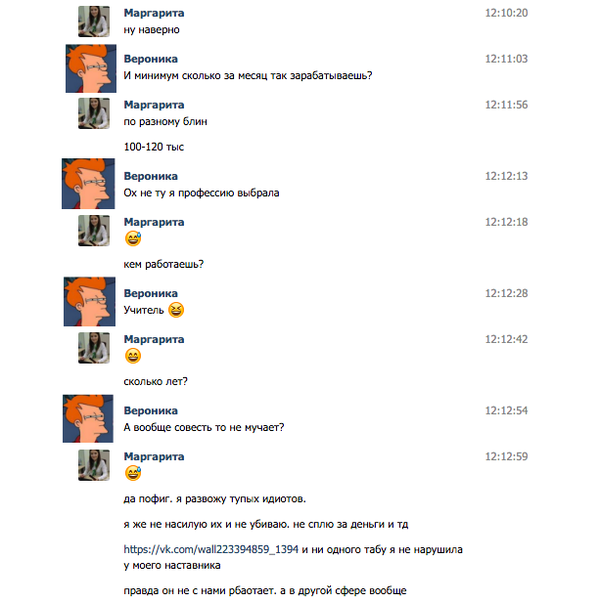Select the message text '100-120 тыс'

coord(153,147)
